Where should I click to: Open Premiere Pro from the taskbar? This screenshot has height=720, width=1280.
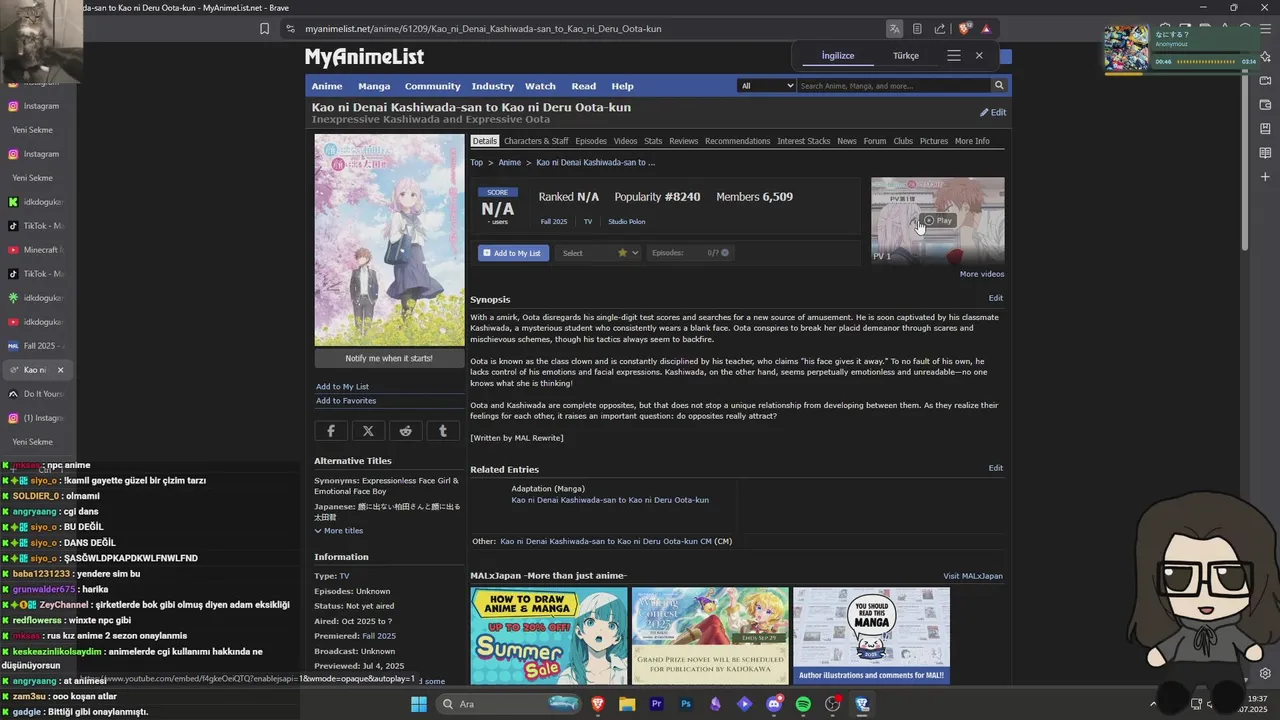coord(656,704)
